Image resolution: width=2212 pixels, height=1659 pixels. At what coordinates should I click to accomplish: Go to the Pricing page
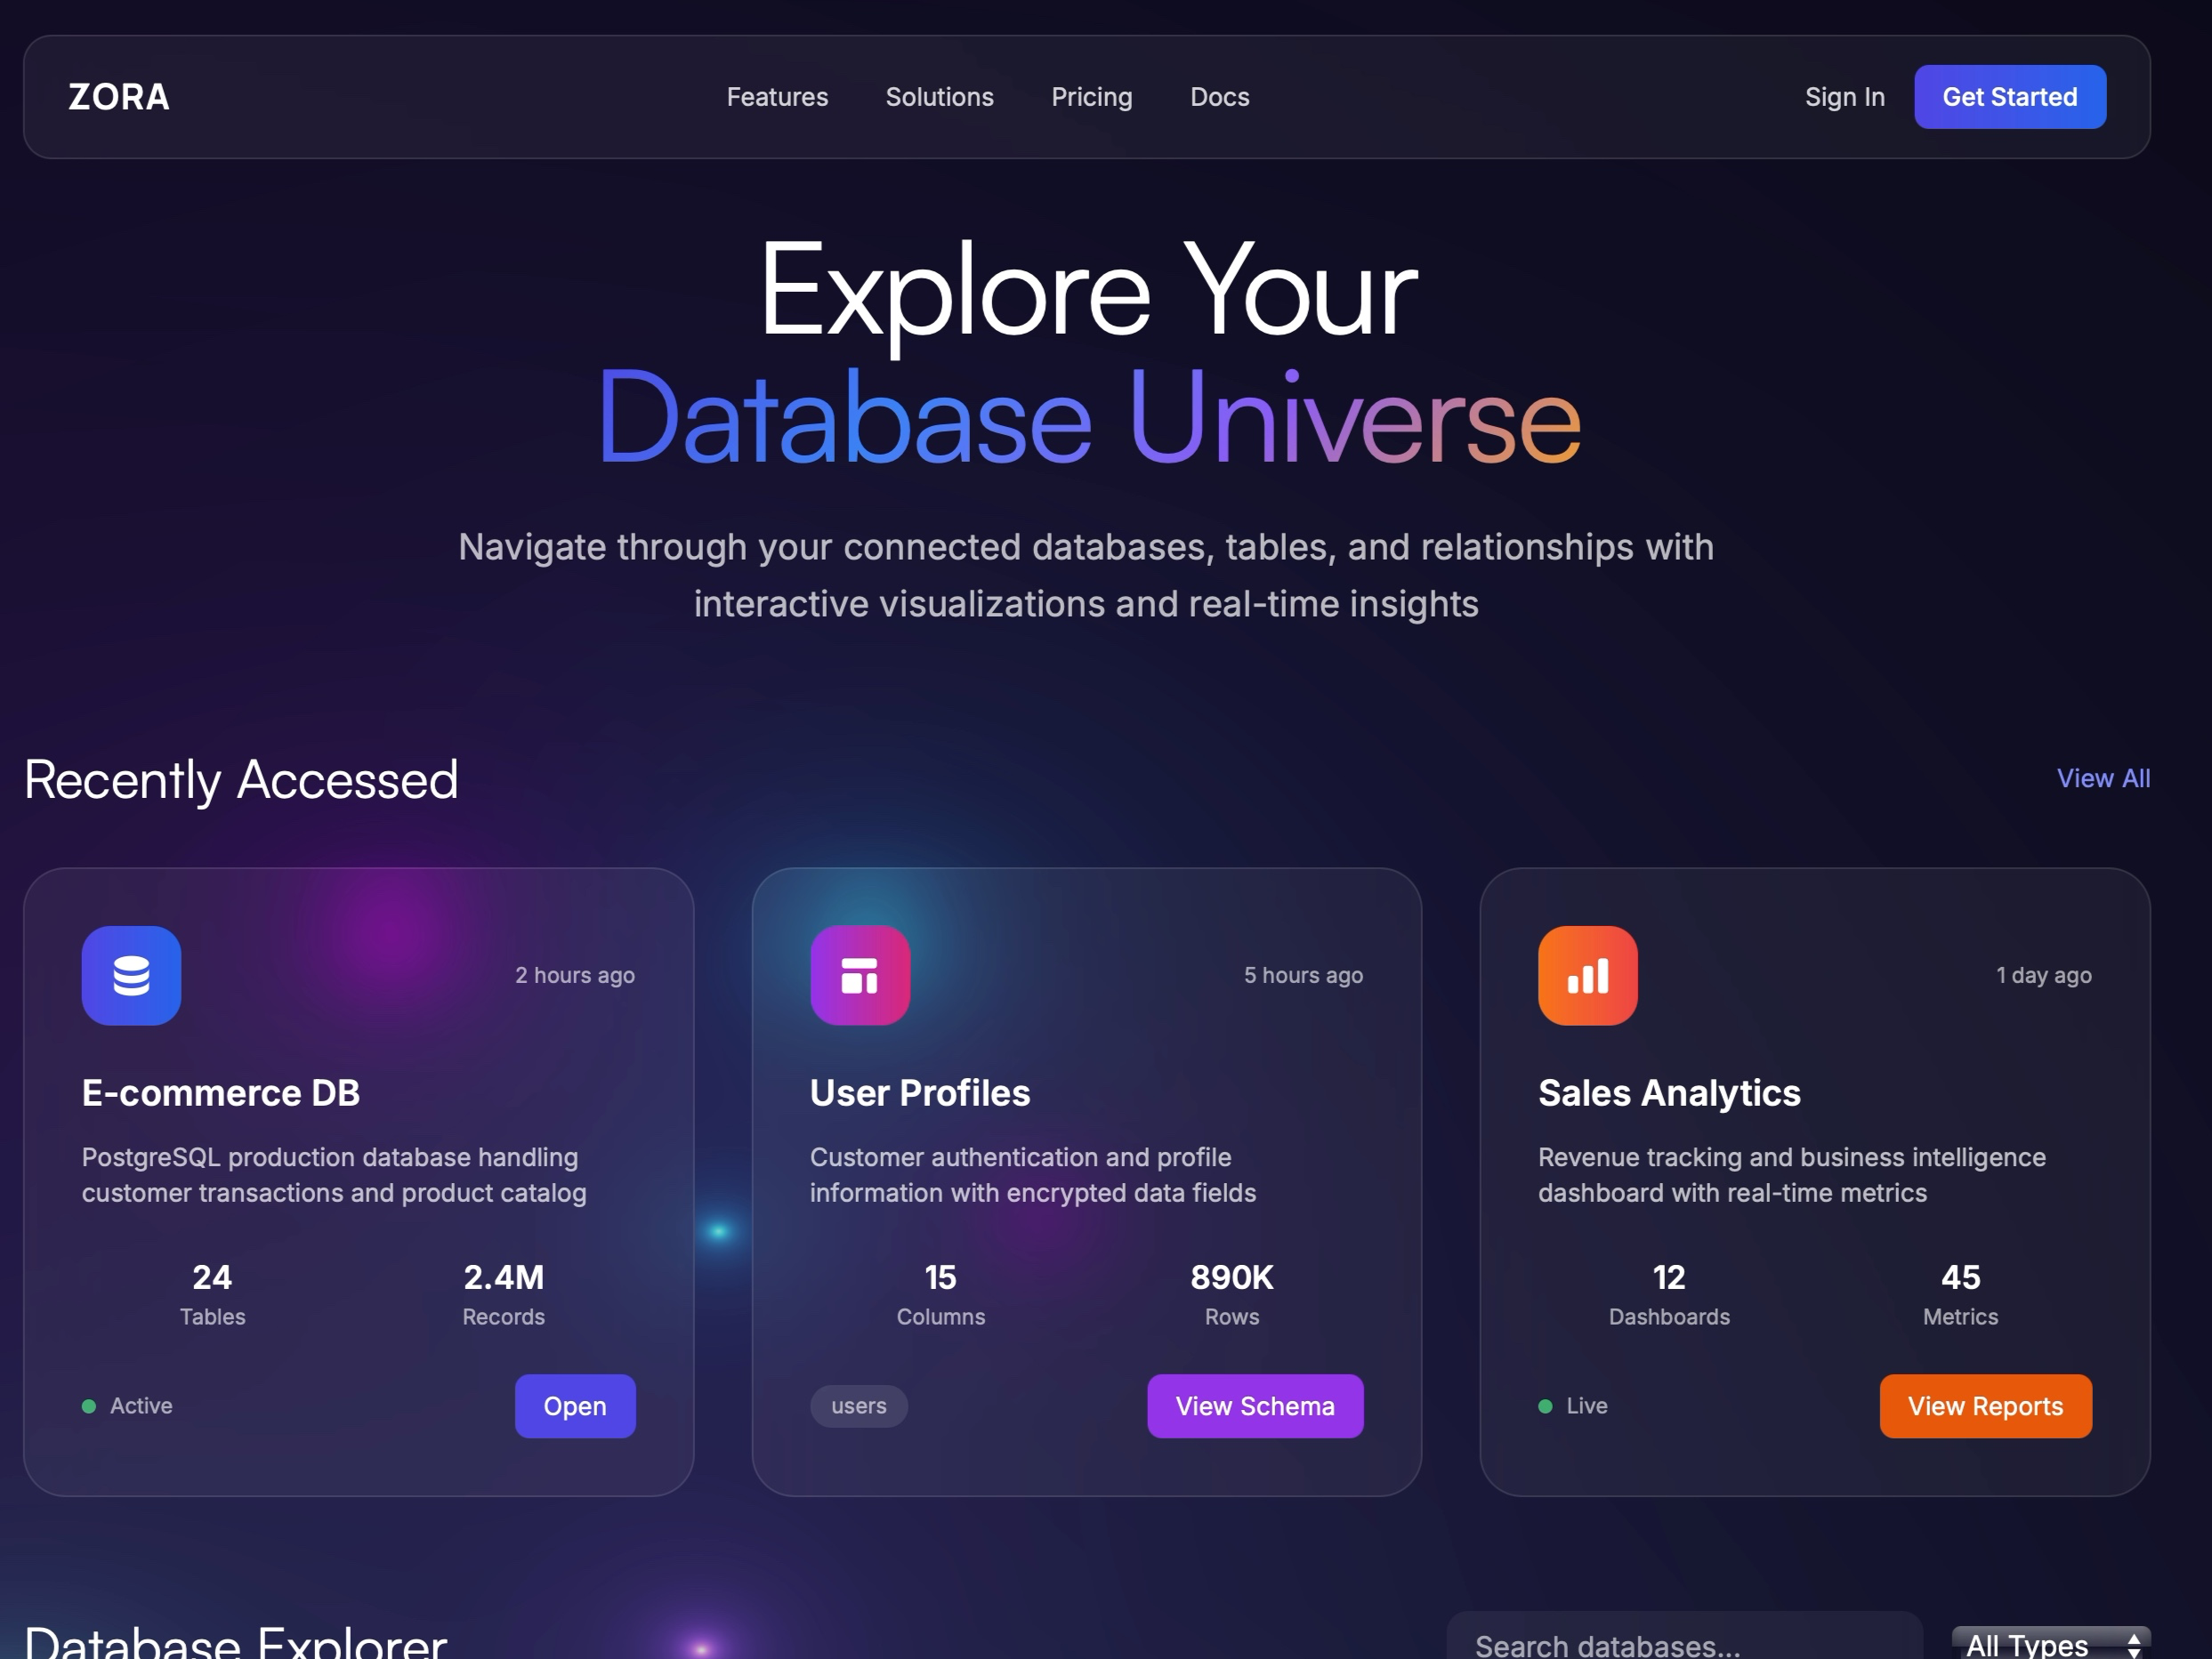tap(1091, 96)
